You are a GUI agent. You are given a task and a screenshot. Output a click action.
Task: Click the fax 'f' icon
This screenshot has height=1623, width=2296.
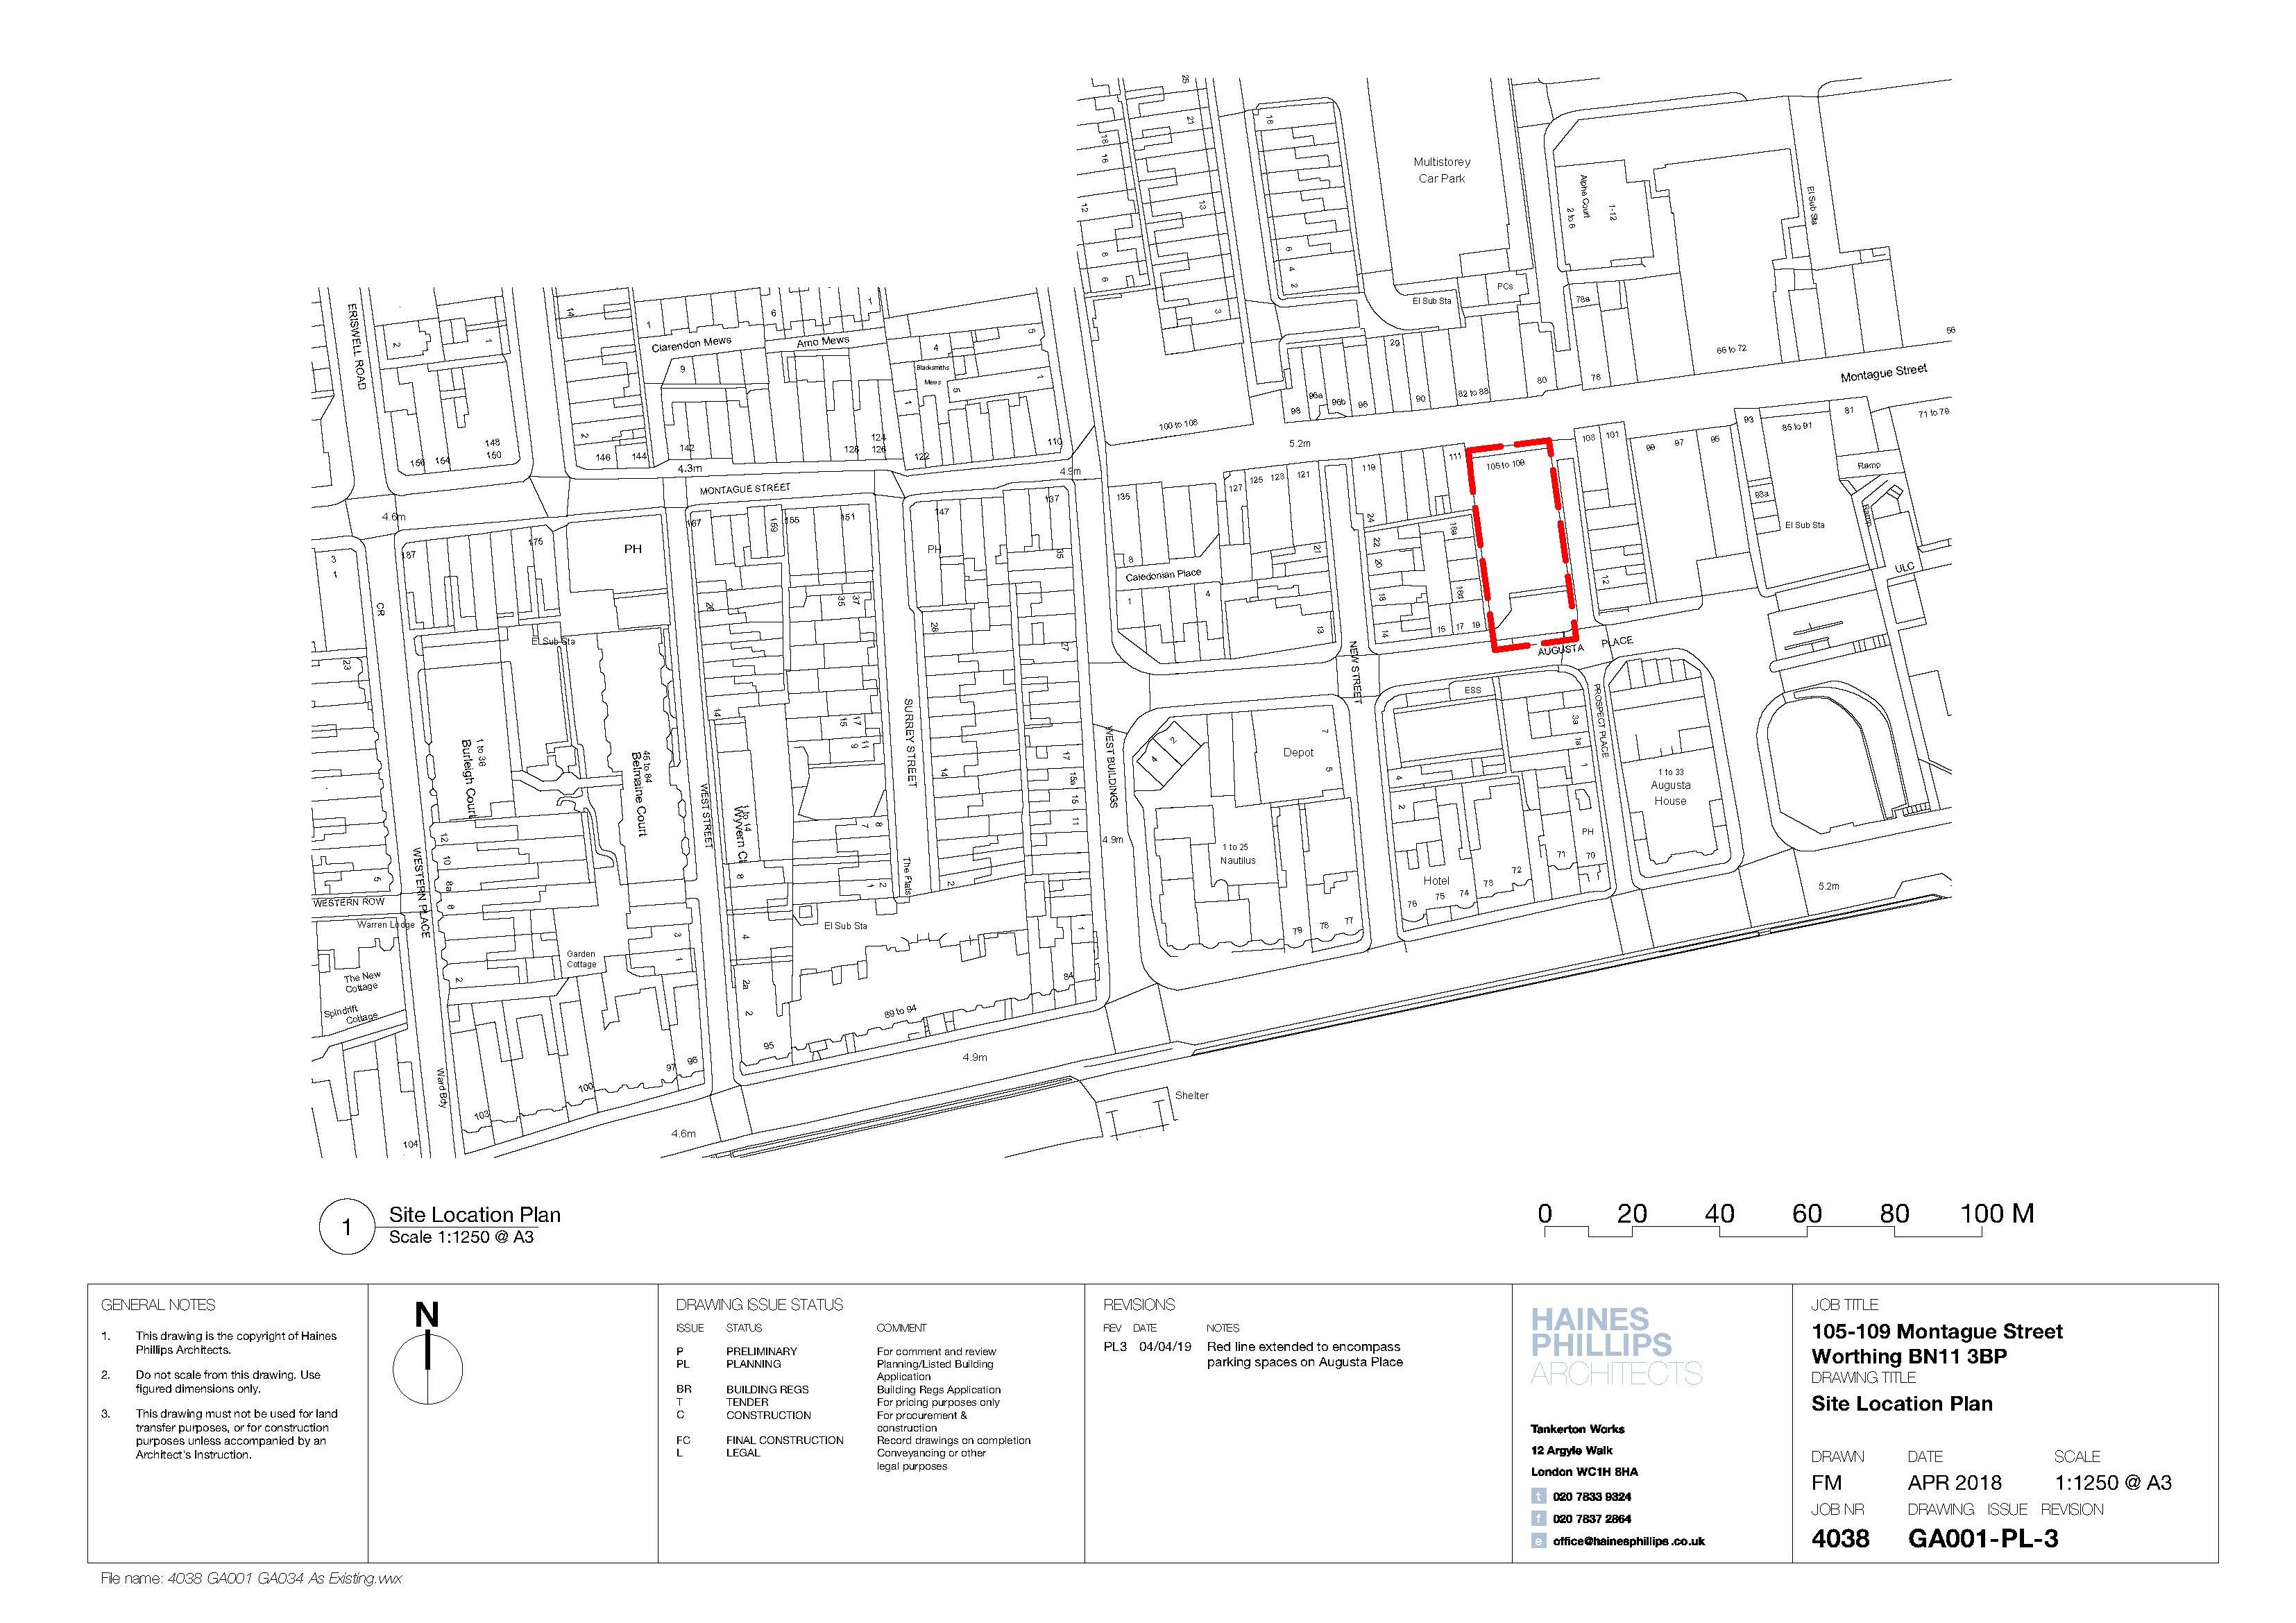coord(1539,1519)
